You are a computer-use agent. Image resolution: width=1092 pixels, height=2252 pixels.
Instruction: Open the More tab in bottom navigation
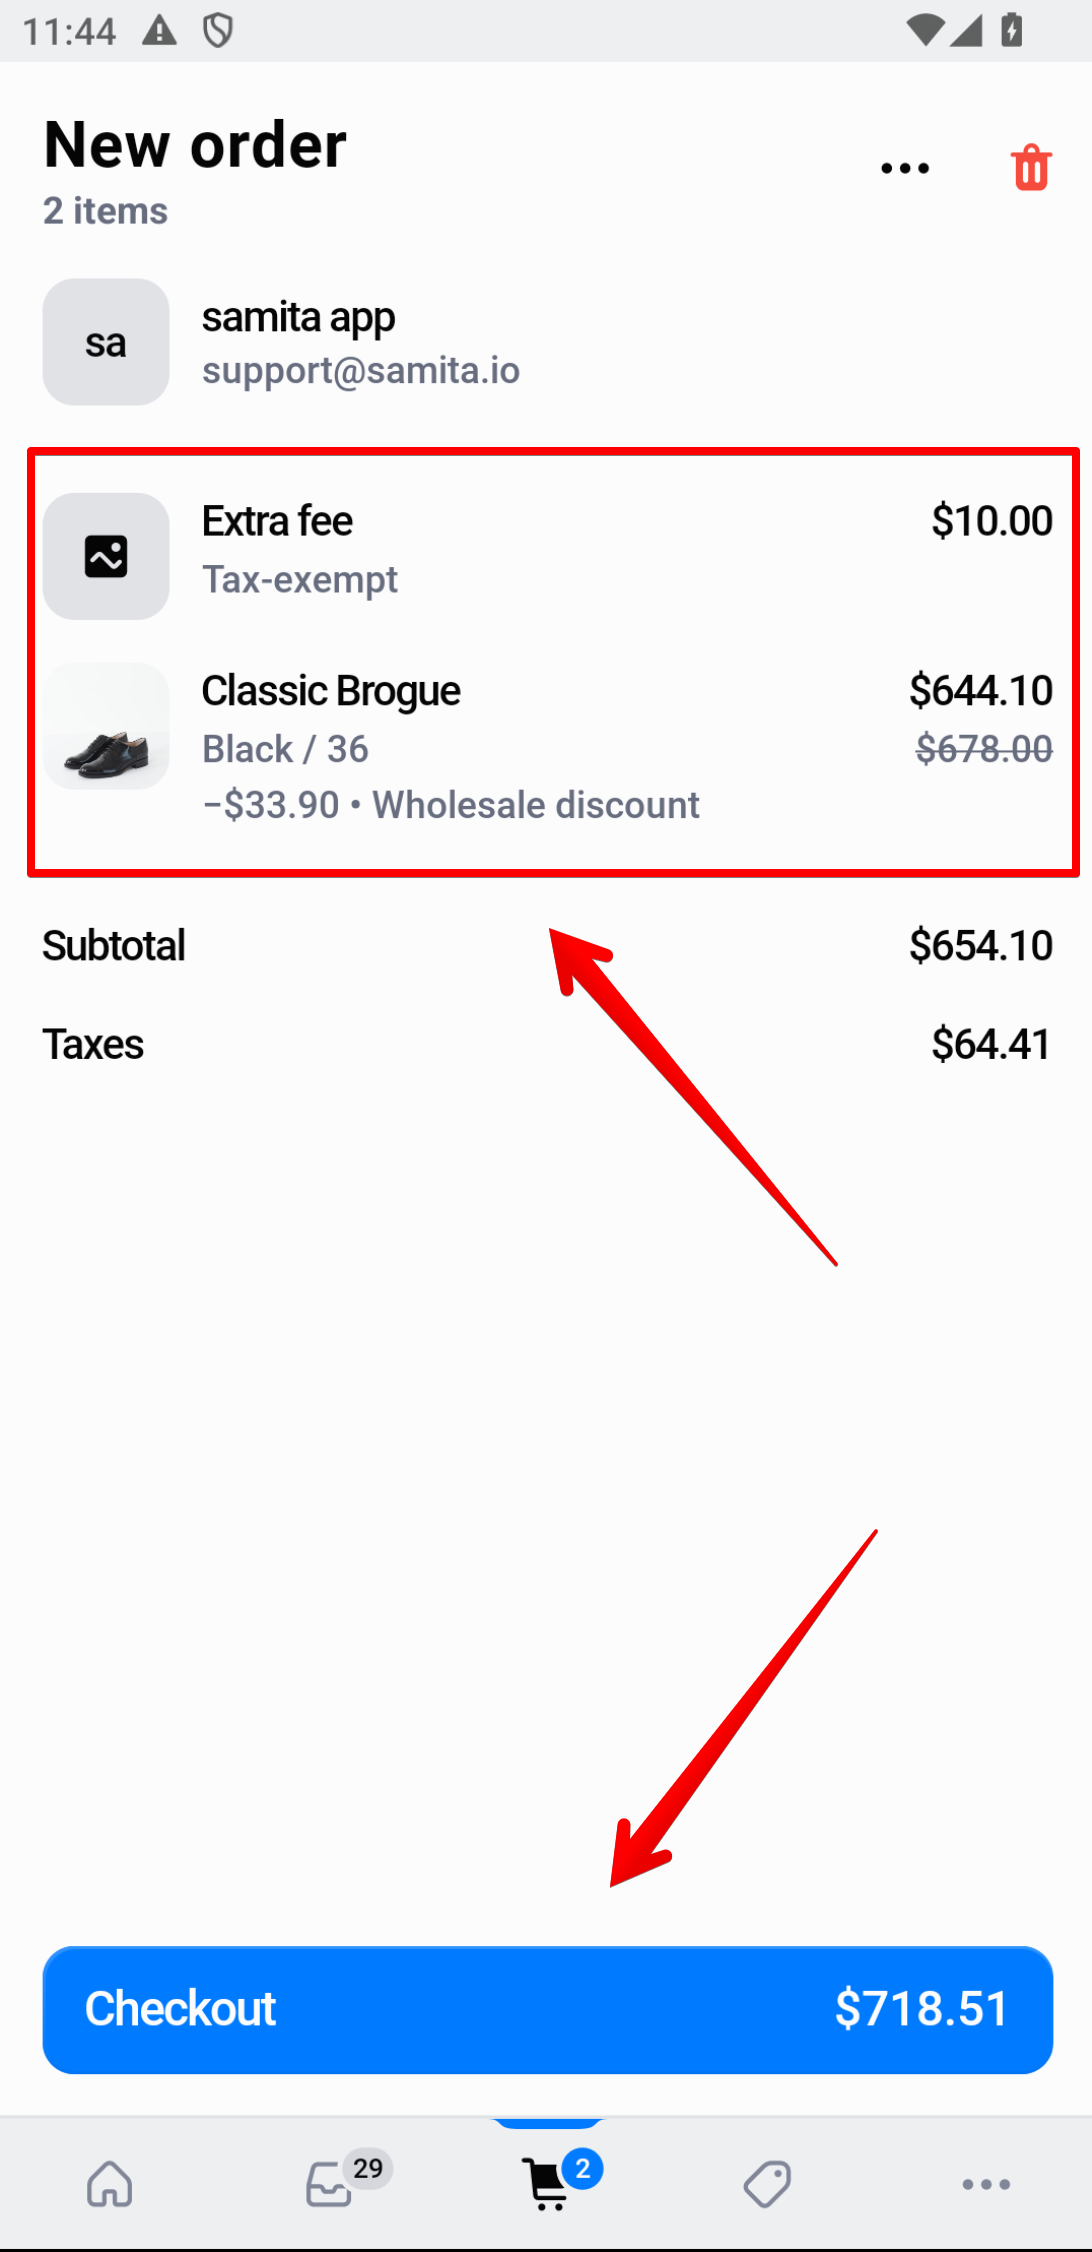[985, 2184]
